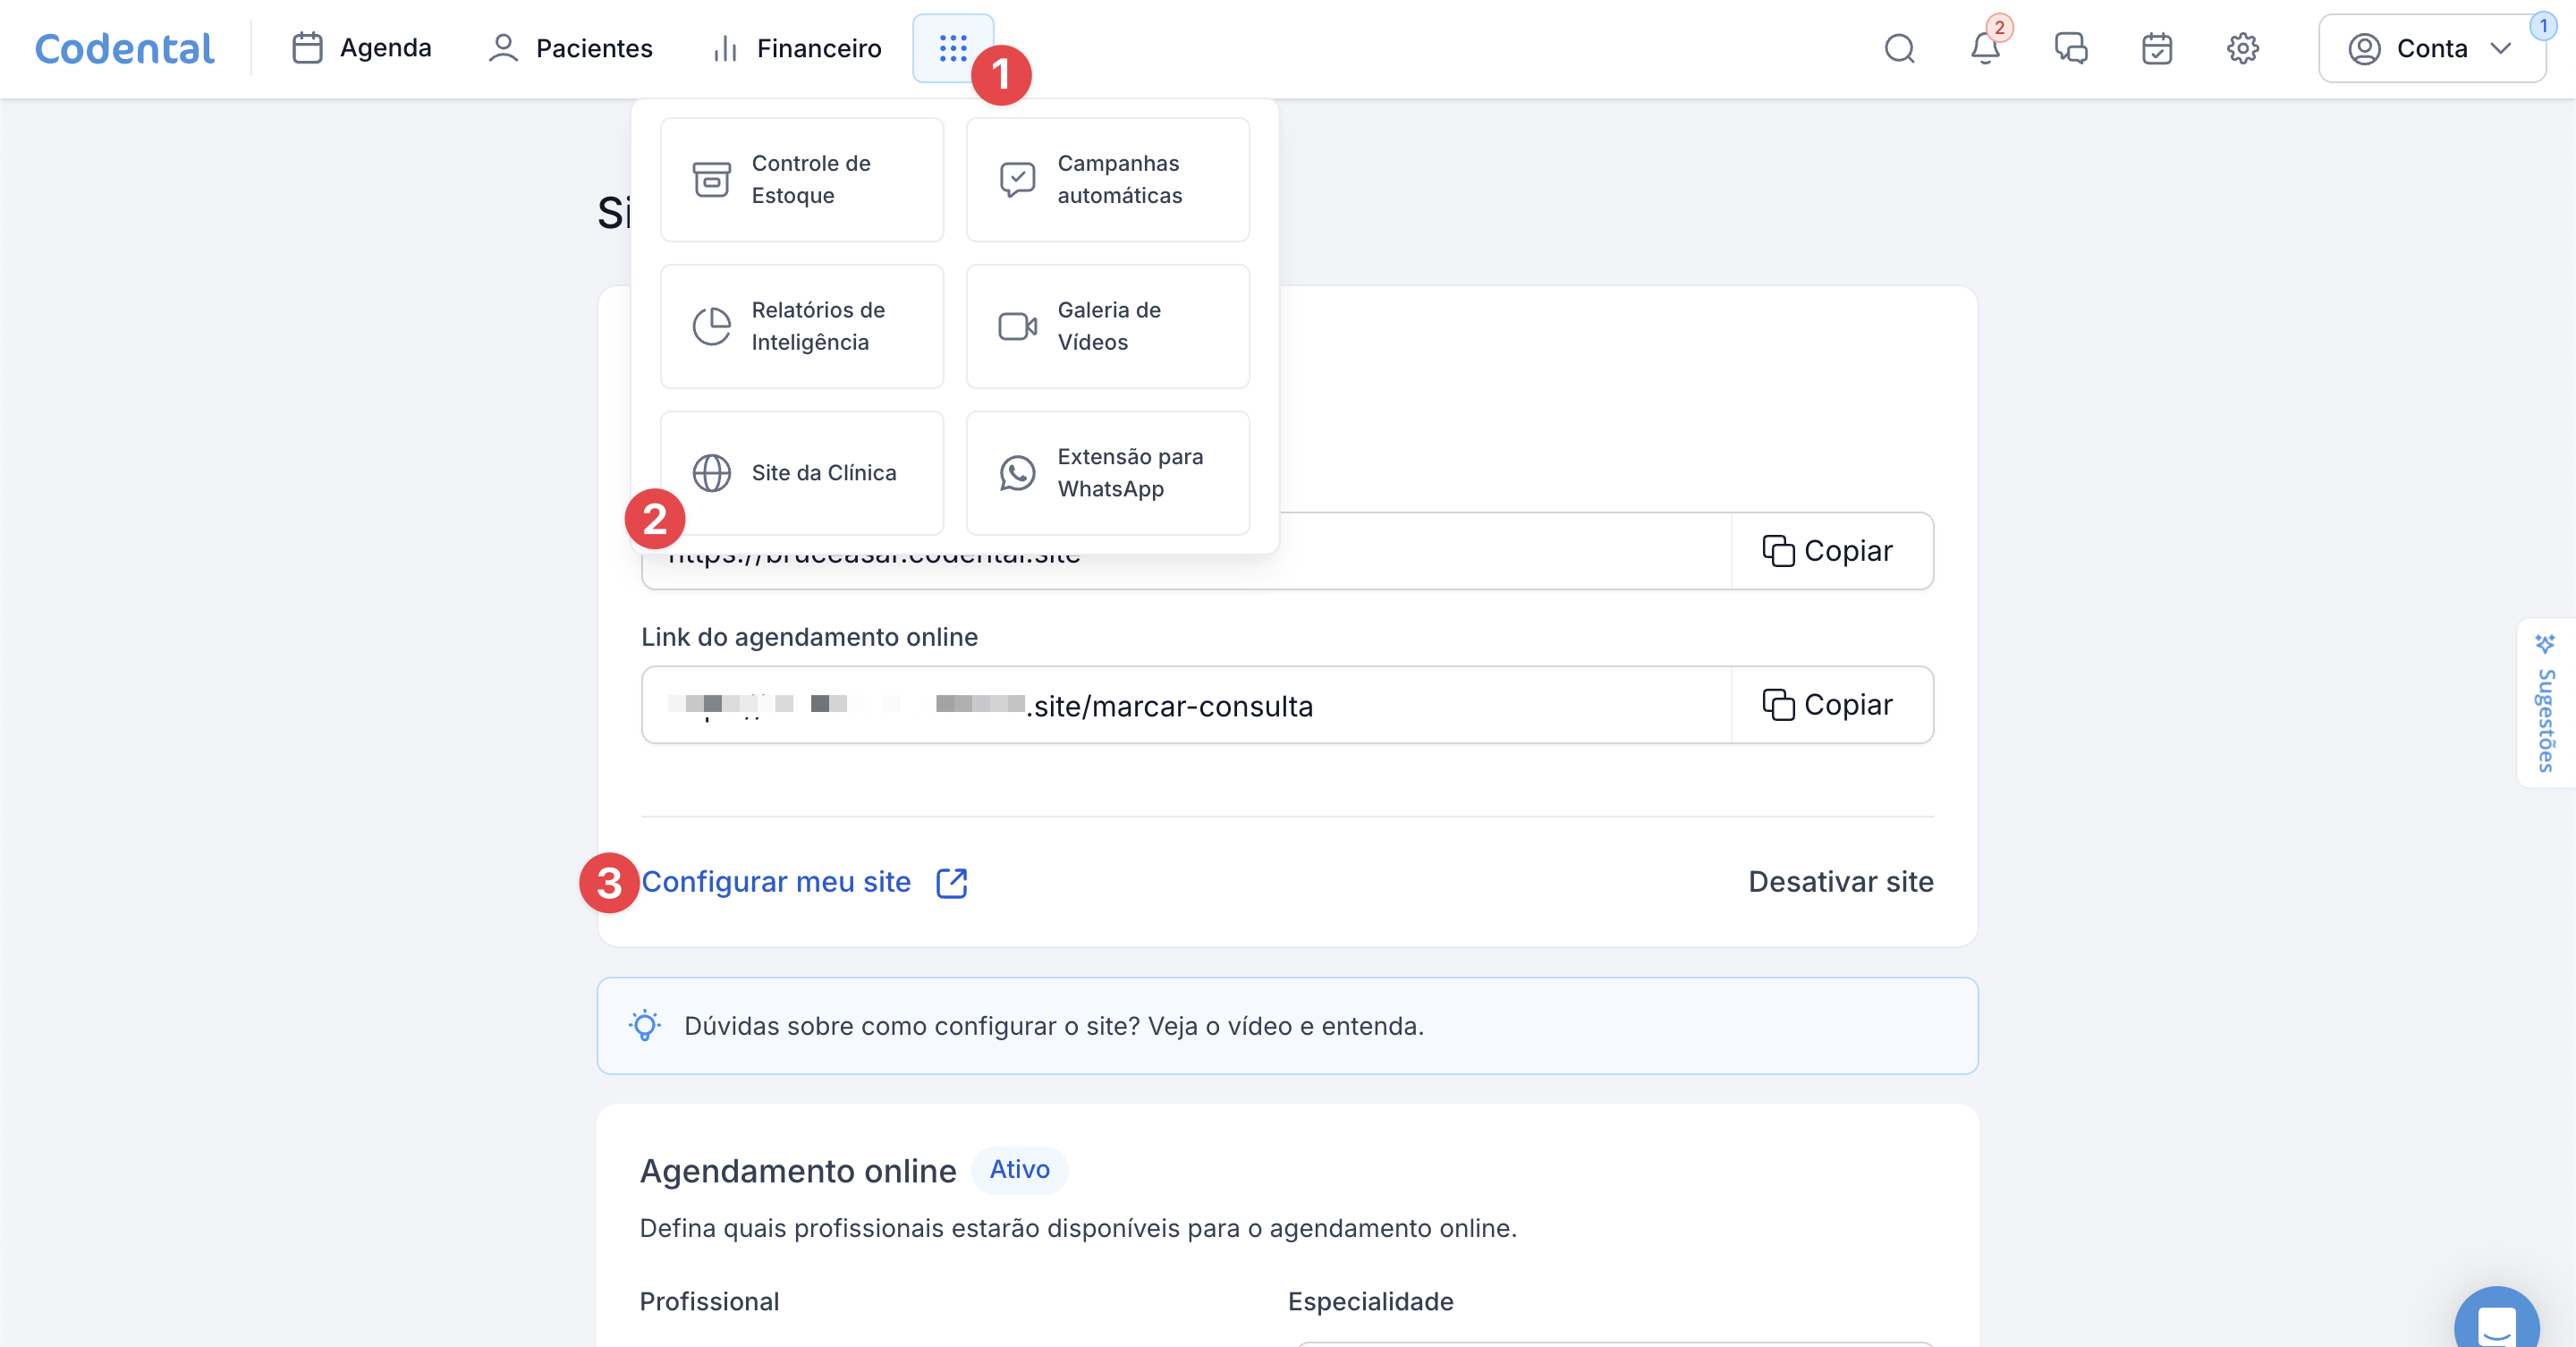
Task: Copy the agendamento online link
Action: coord(1830,705)
